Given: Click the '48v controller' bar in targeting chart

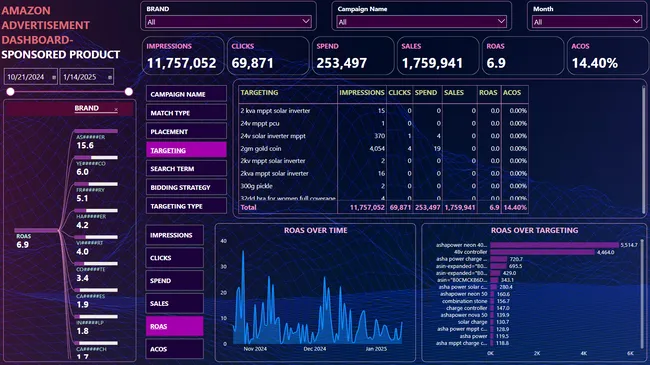Looking at the screenshot, I should (542, 252).
